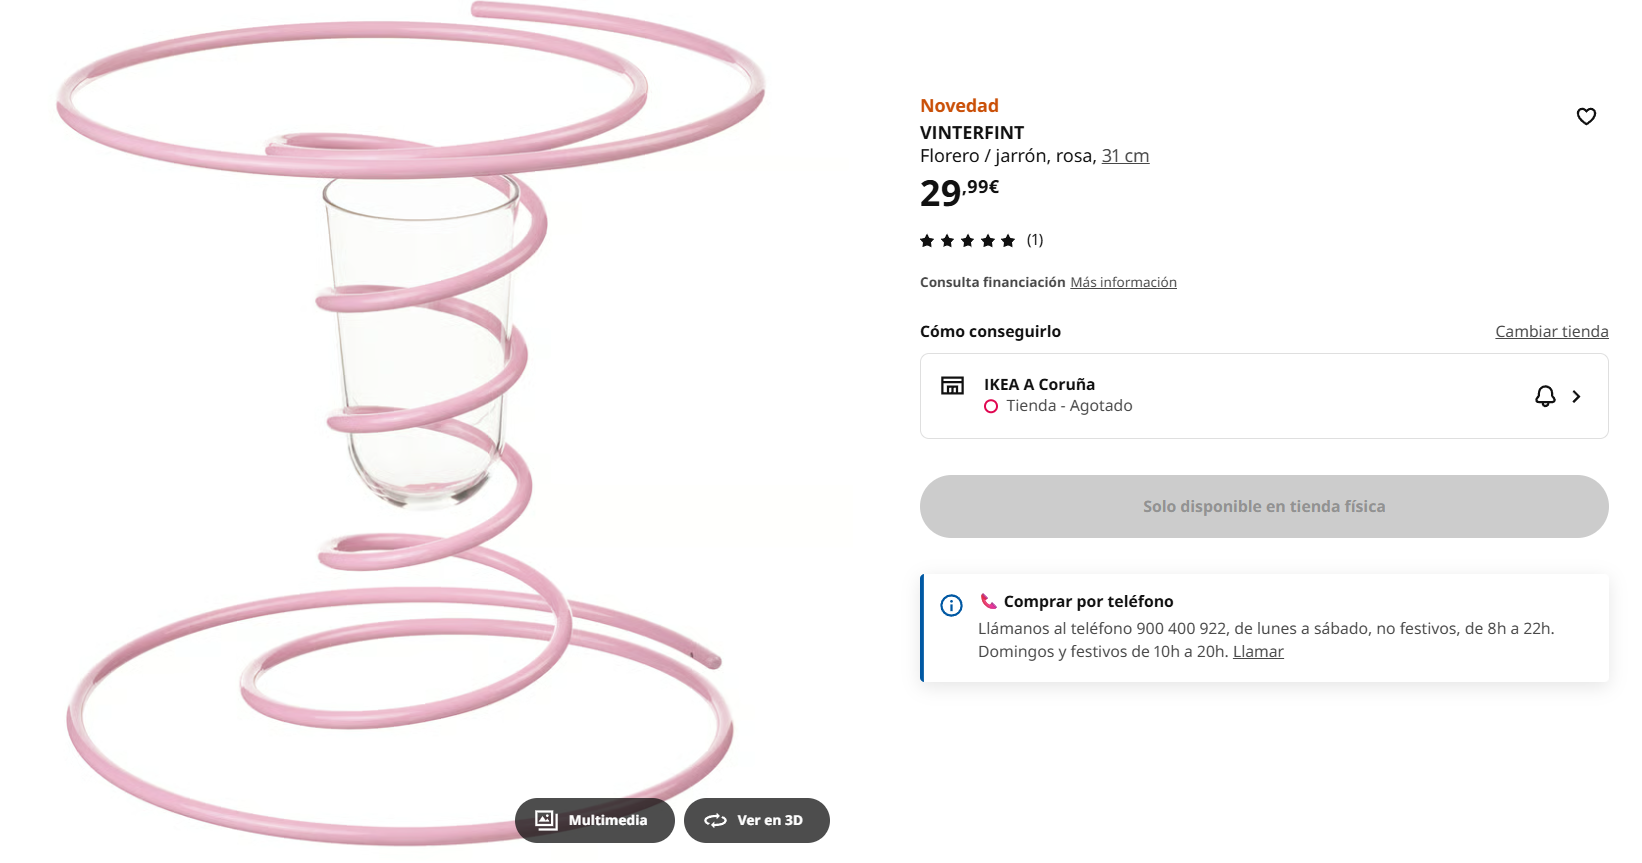This screenshot has height=863, width=1642.
Task: Click the Multimedia gallery icon
Action: 546,820
